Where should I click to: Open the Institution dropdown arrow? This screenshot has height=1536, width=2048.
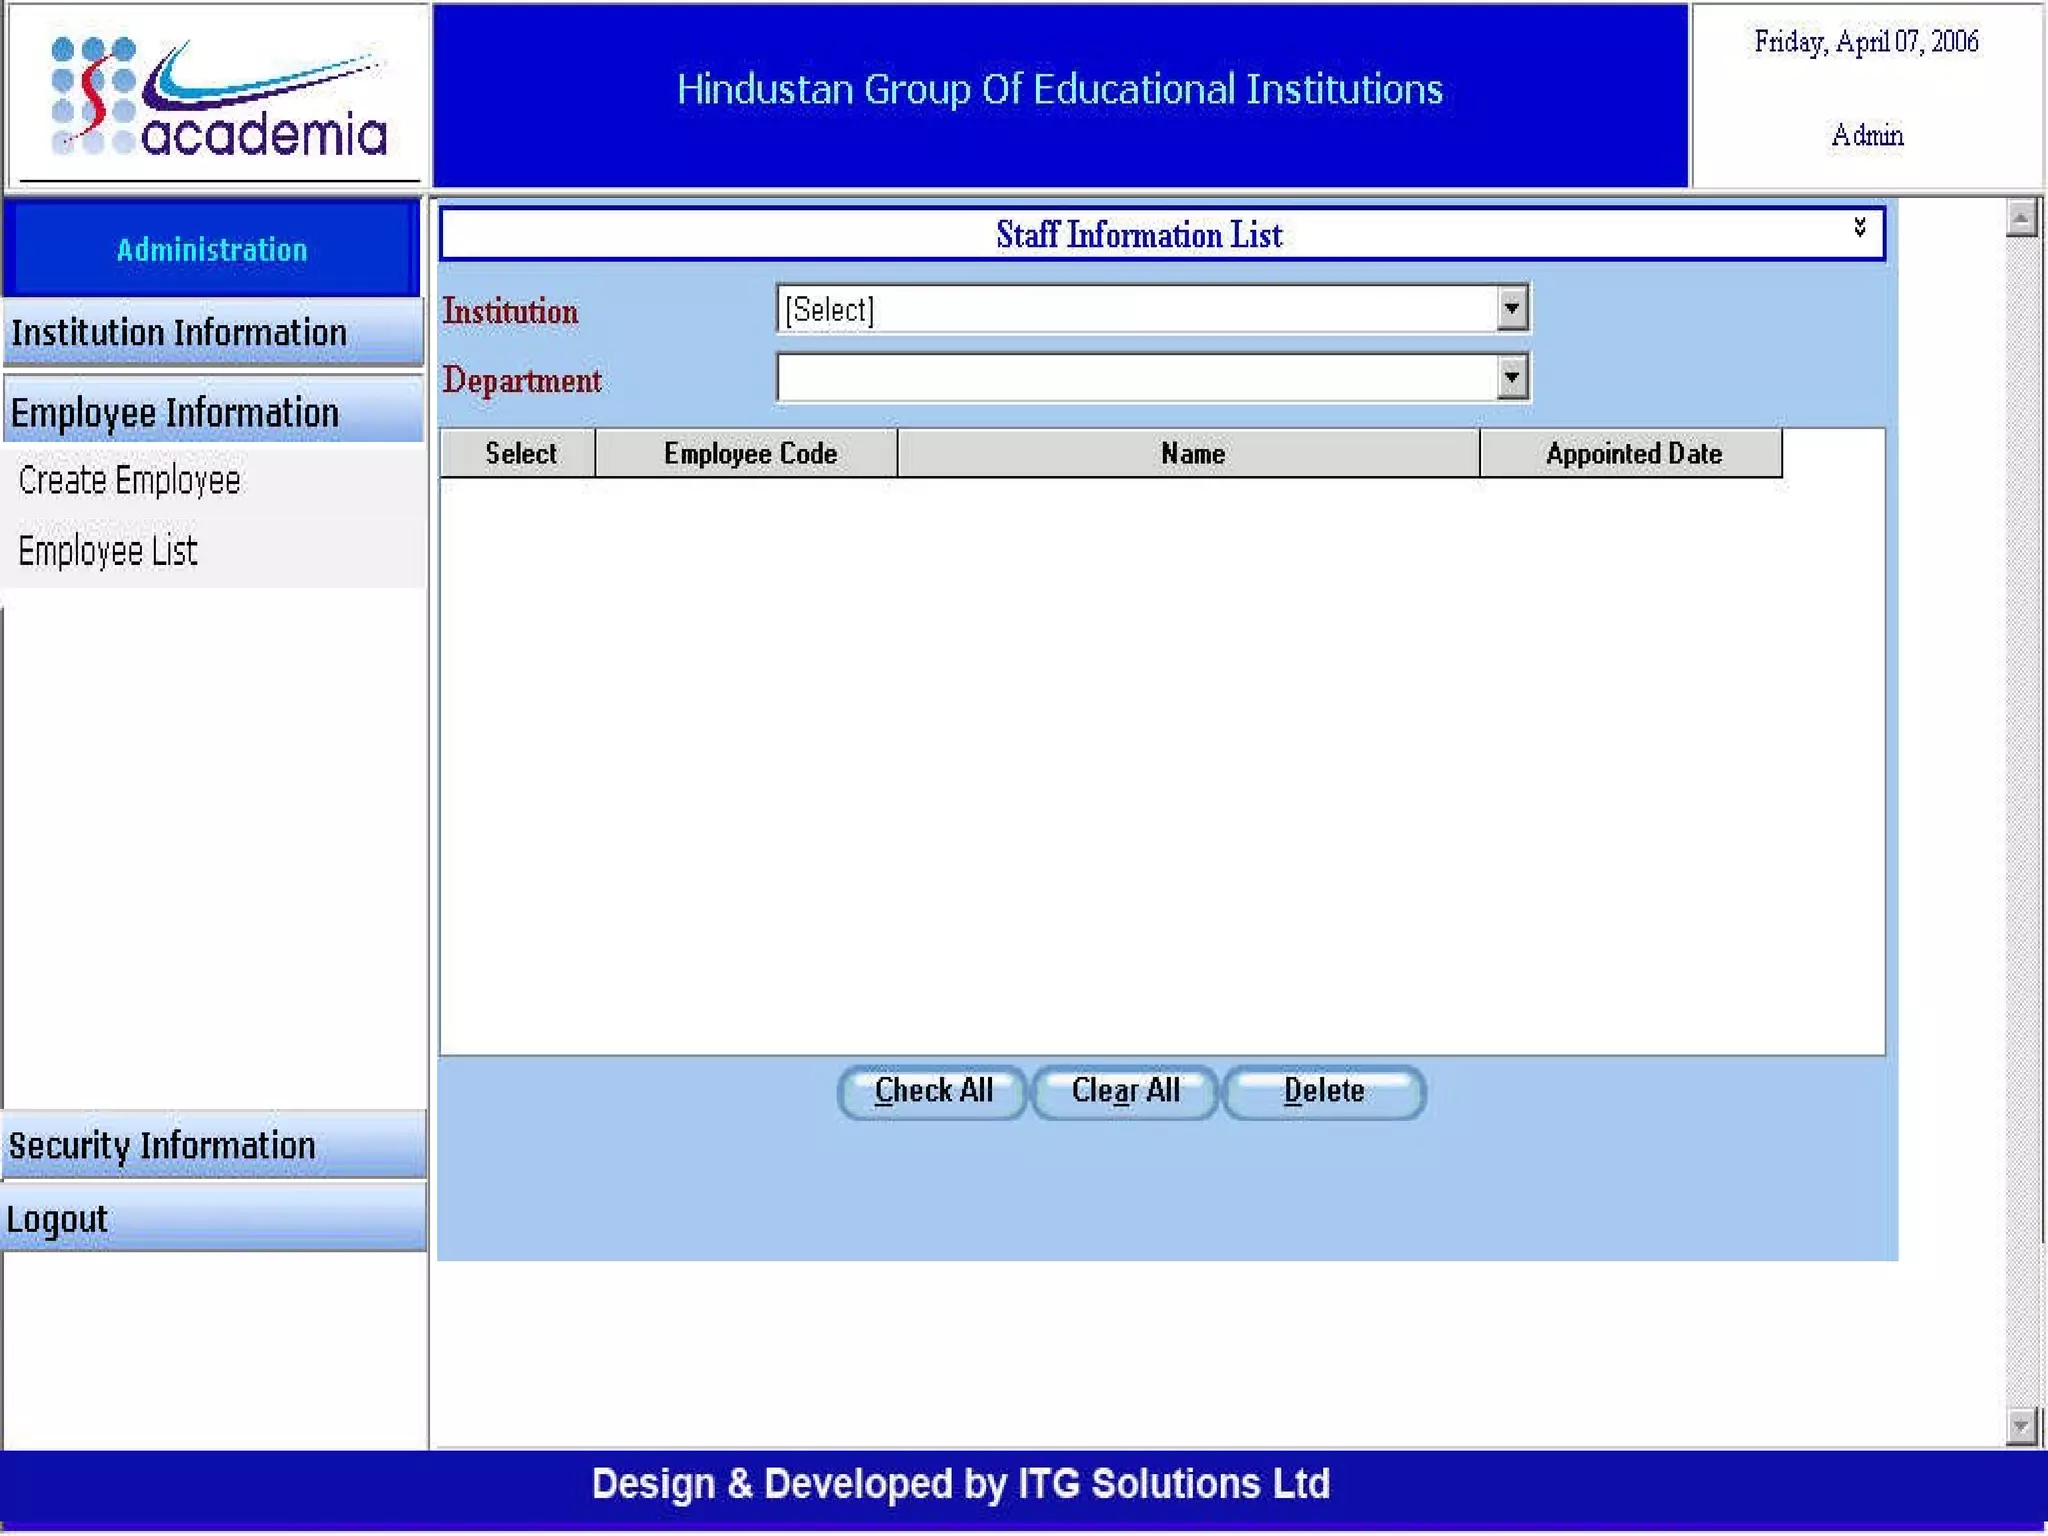(1511, 309)
